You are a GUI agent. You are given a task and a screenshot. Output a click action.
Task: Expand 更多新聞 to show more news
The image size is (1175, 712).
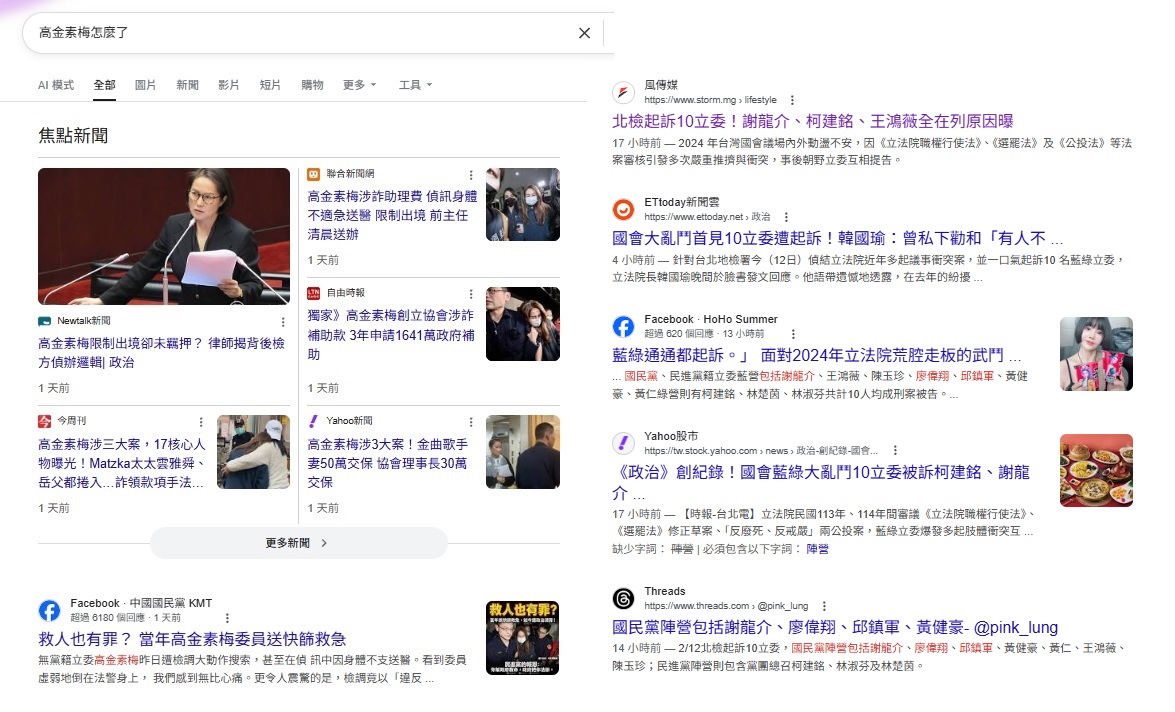[x=298, y=543]
